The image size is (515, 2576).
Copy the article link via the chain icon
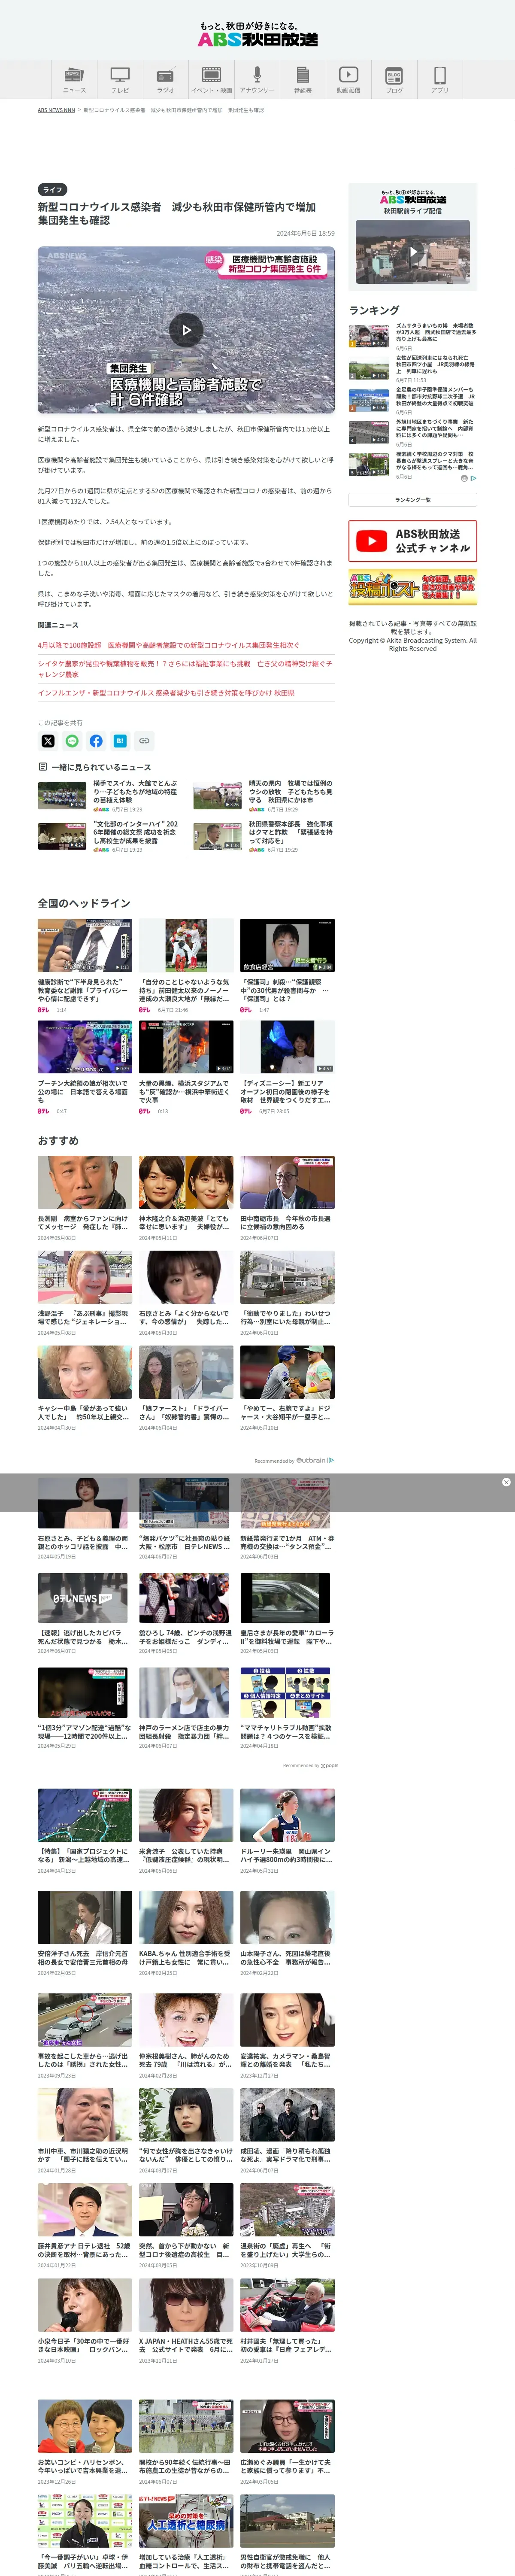tap(144, 741)
